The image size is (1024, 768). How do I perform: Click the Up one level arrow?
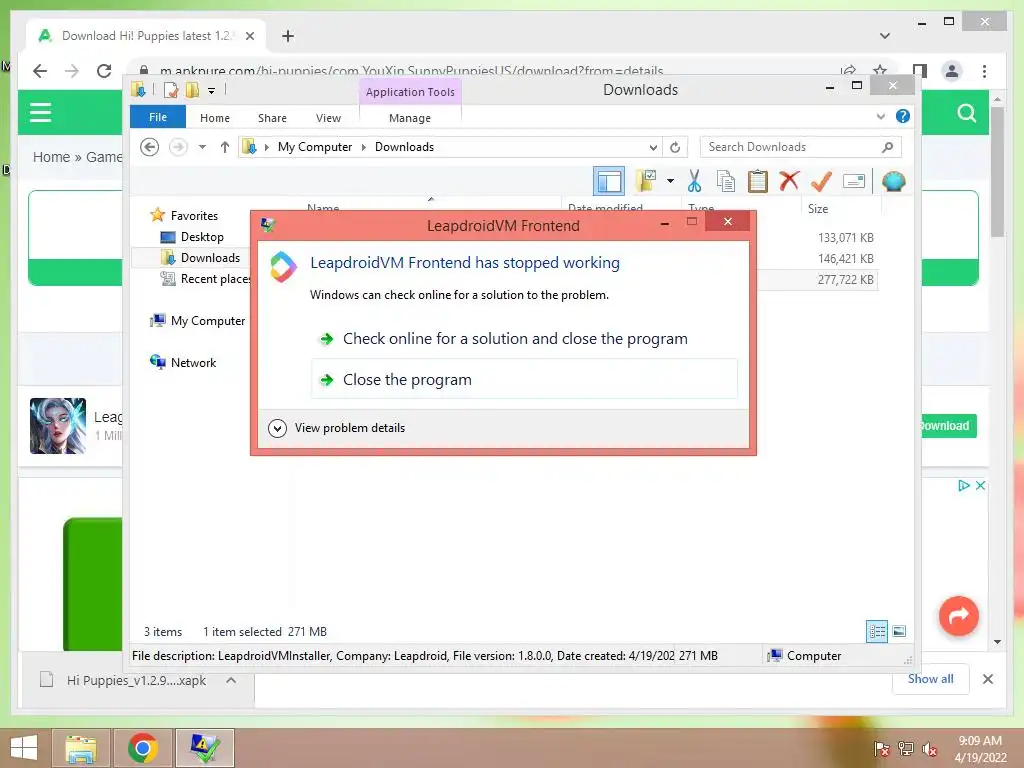tap(225, 147)
